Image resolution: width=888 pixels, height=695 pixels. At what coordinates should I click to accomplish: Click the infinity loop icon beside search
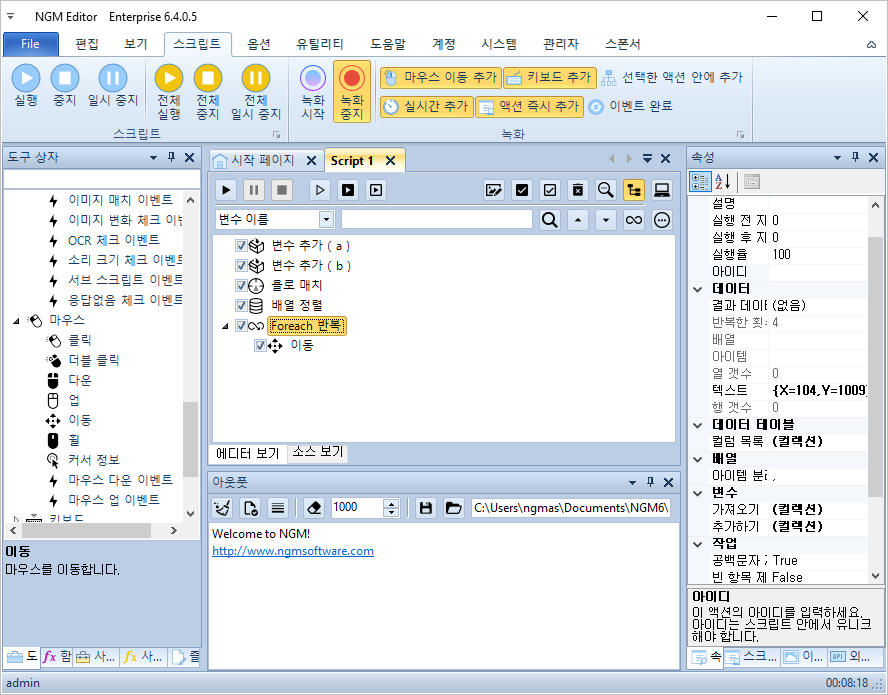point(634,220)
